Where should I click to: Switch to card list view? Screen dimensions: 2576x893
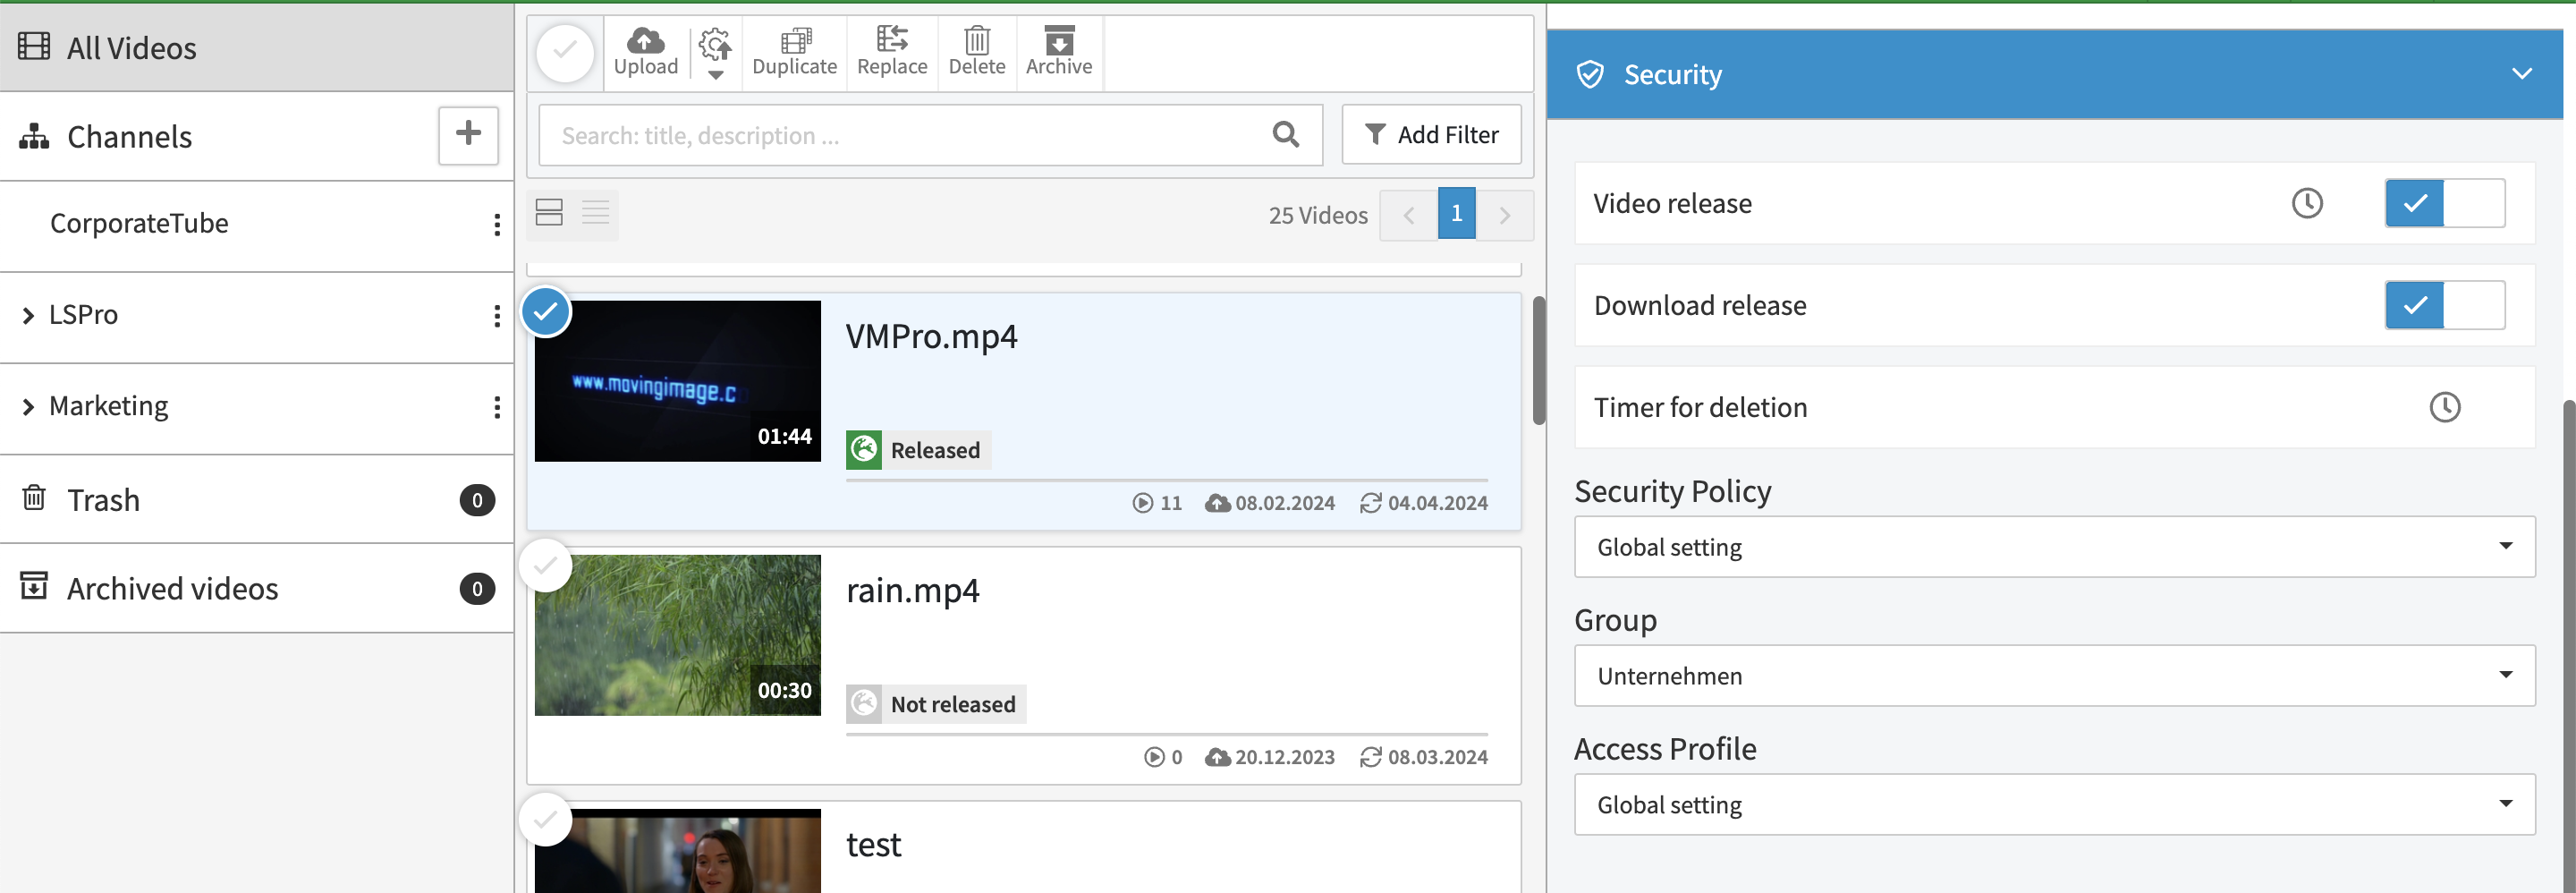point(549,213)
